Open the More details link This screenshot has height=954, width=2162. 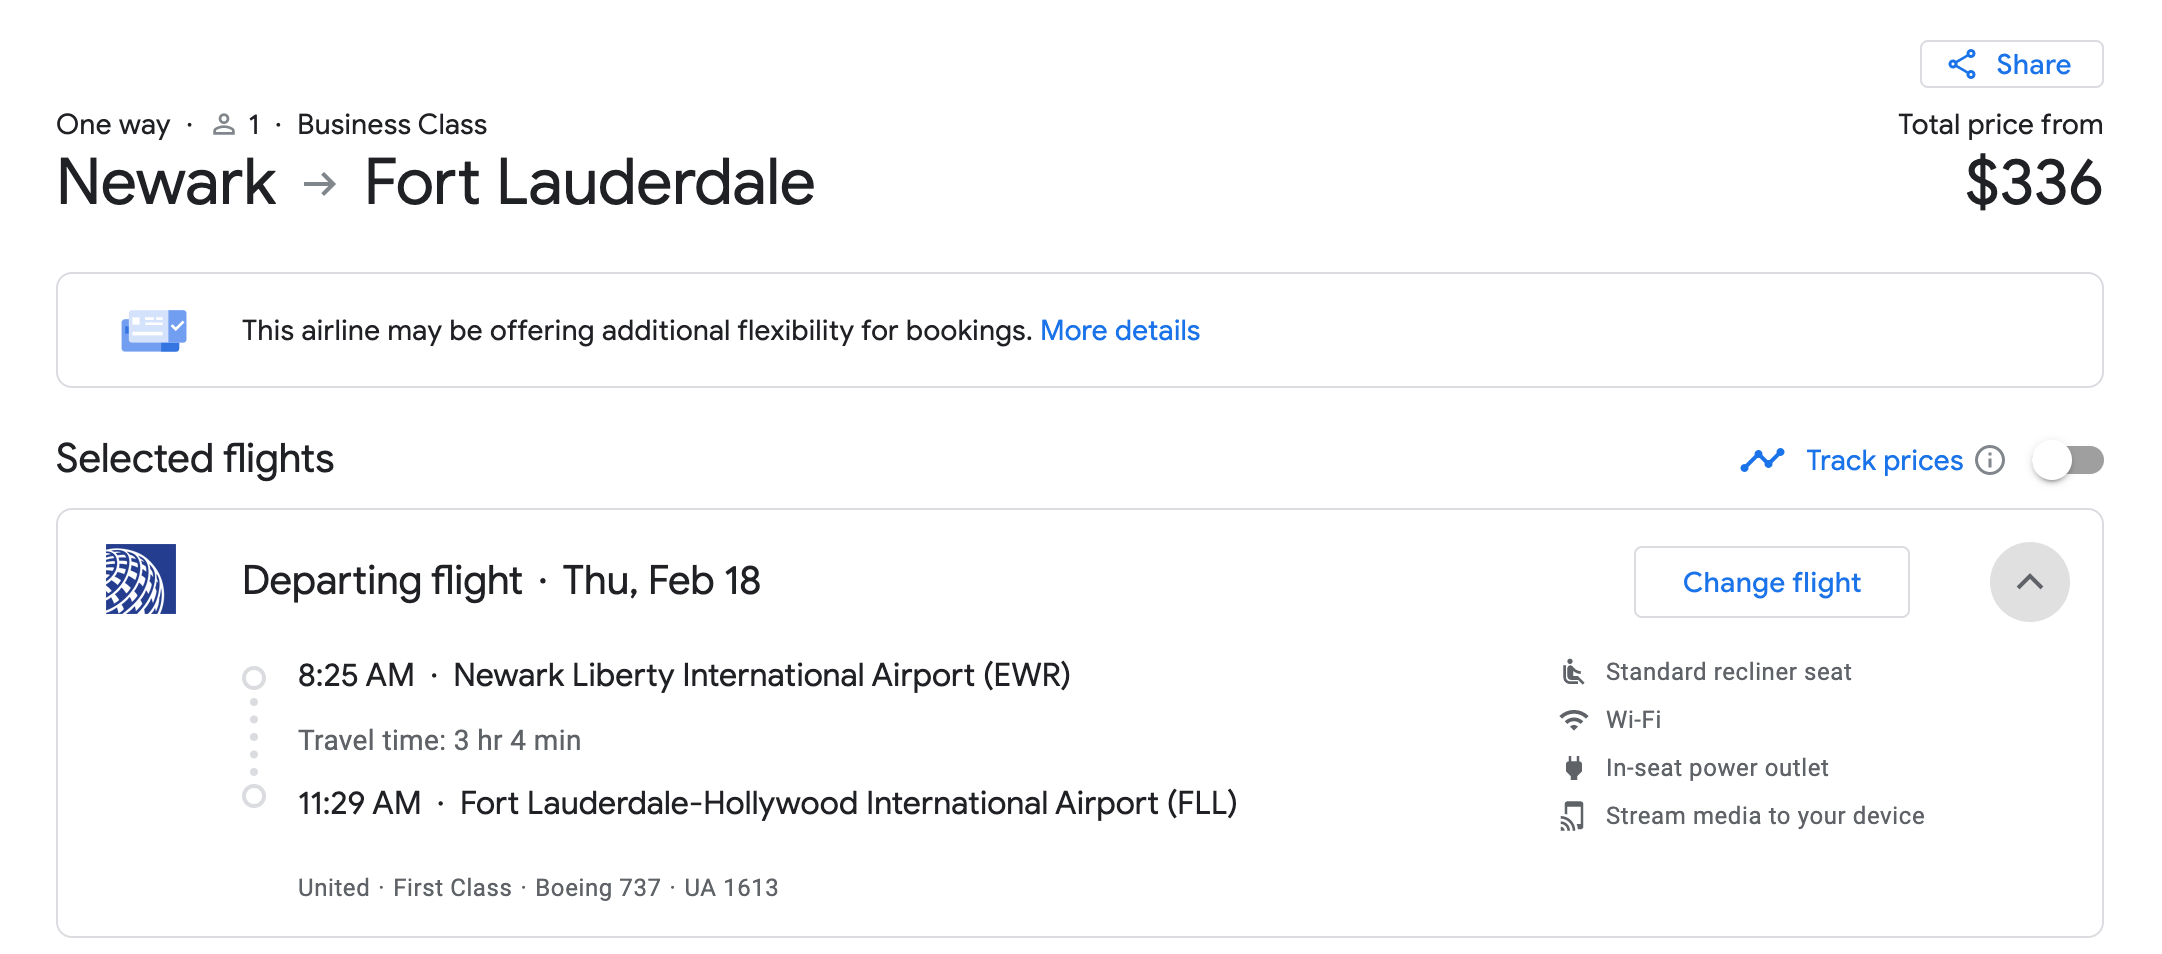pyautogui.click(x=1119, y=330)
